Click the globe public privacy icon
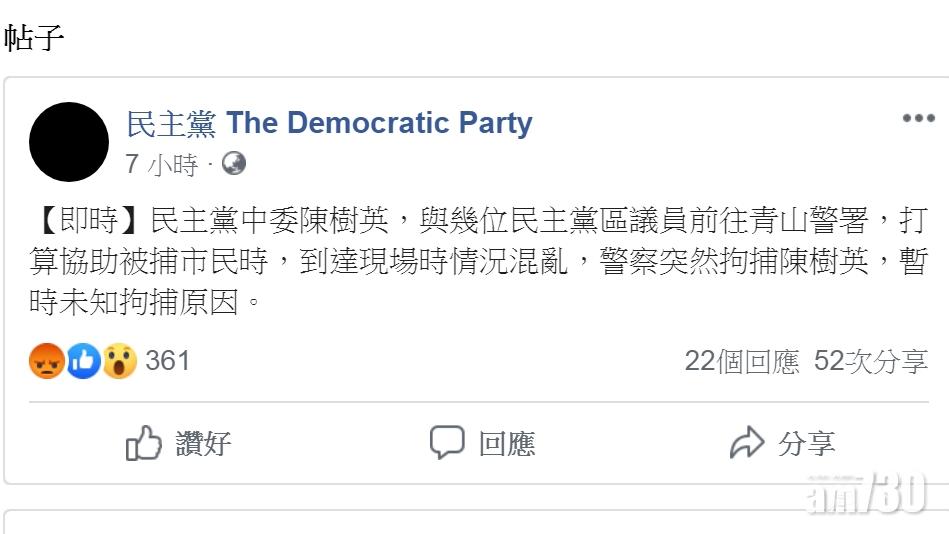Image resolution: width=949 pixels, height=534 pixels. [233, 164]
